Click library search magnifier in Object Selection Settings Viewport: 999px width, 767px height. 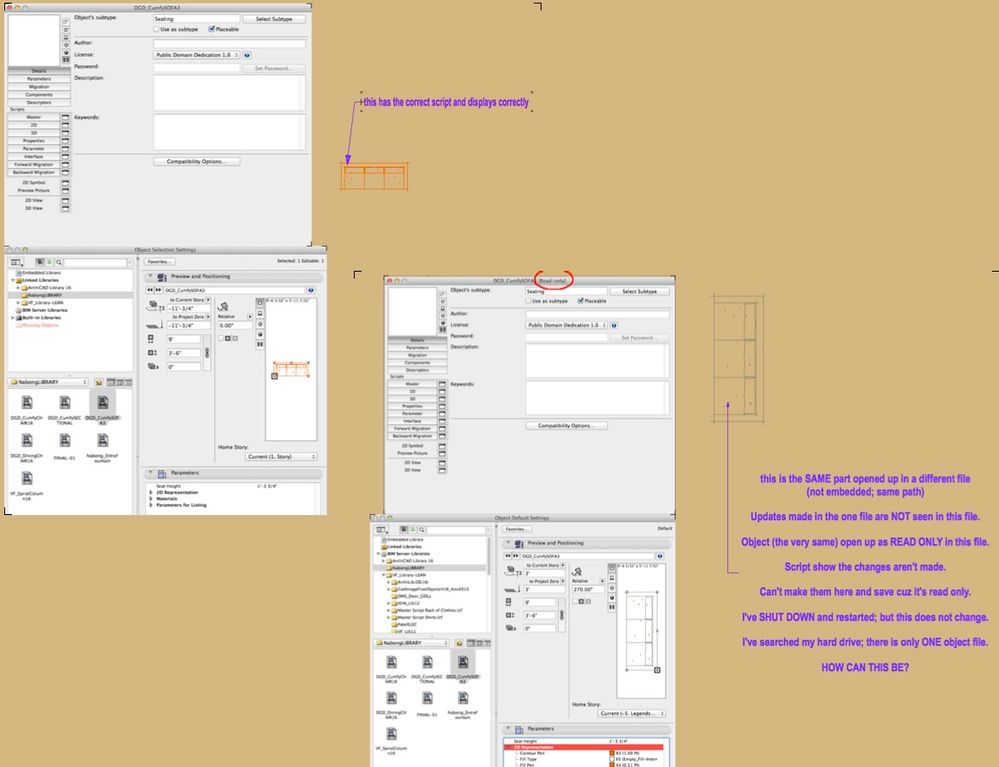(x=59, y=262)
